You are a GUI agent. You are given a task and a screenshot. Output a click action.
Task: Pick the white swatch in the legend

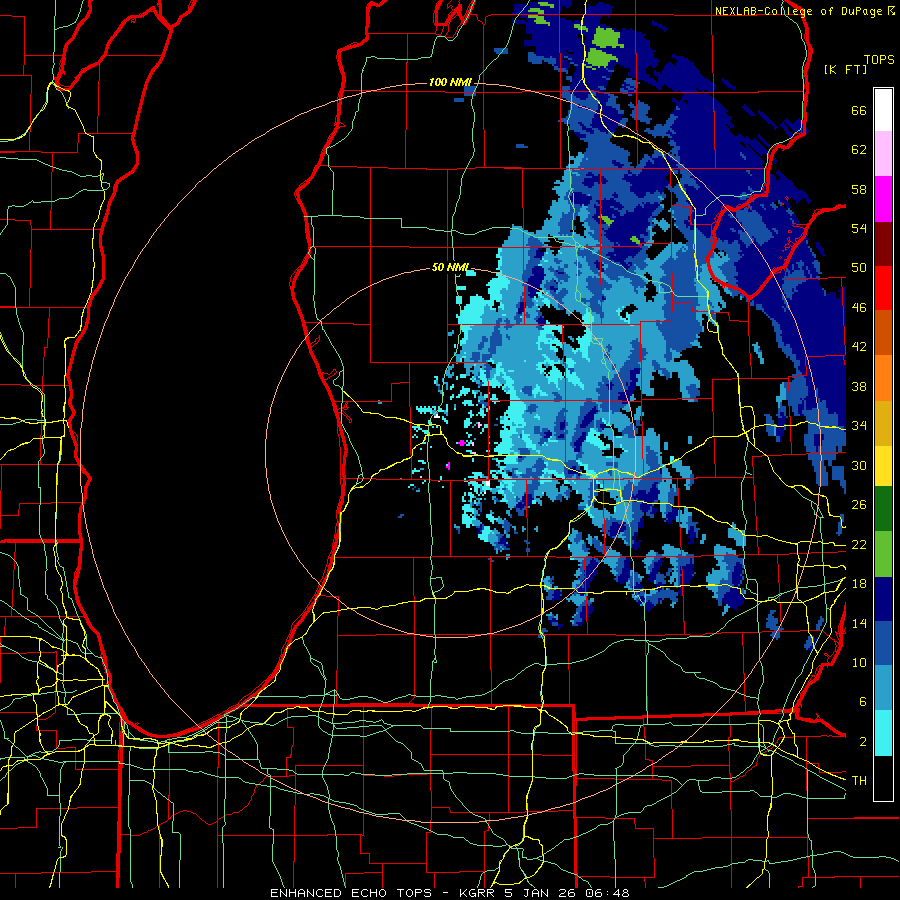(x=883, y=110)
